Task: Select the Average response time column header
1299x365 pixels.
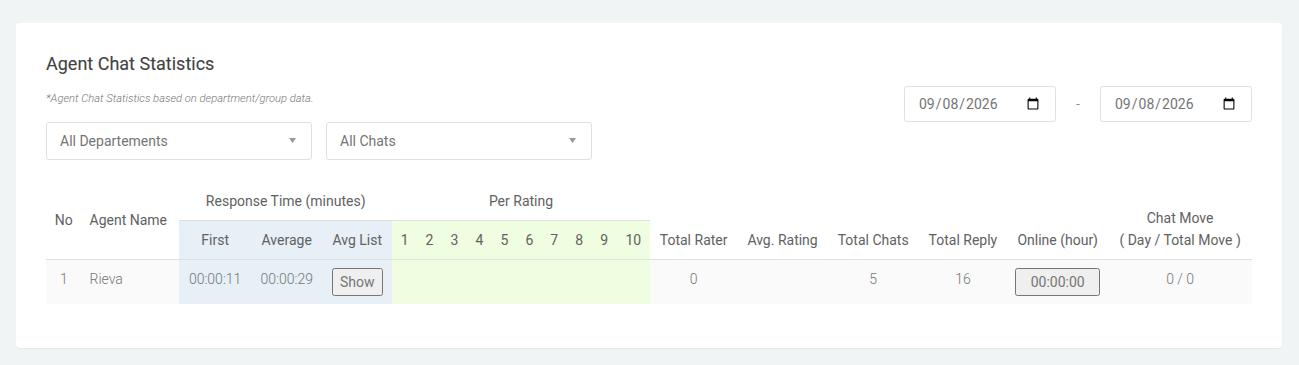Action: (287, 240)
